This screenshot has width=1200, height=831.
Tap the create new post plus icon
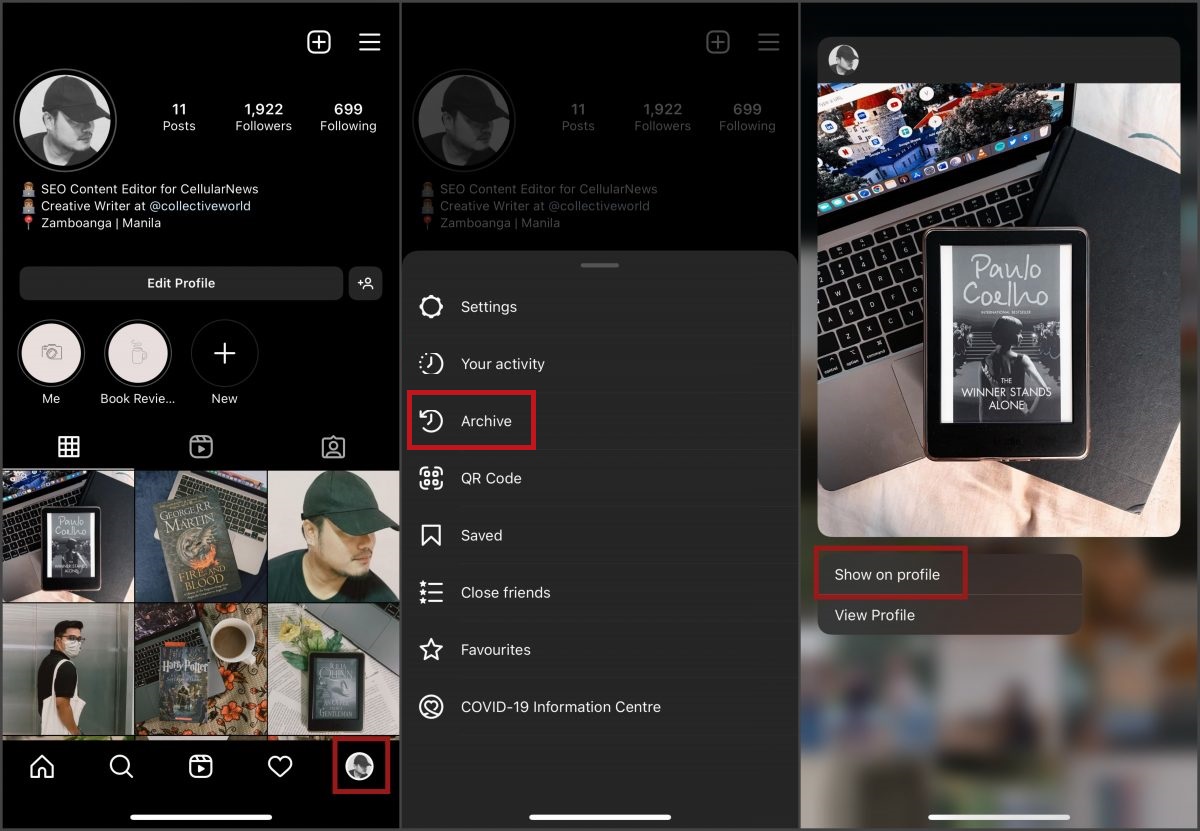(318, 42)
